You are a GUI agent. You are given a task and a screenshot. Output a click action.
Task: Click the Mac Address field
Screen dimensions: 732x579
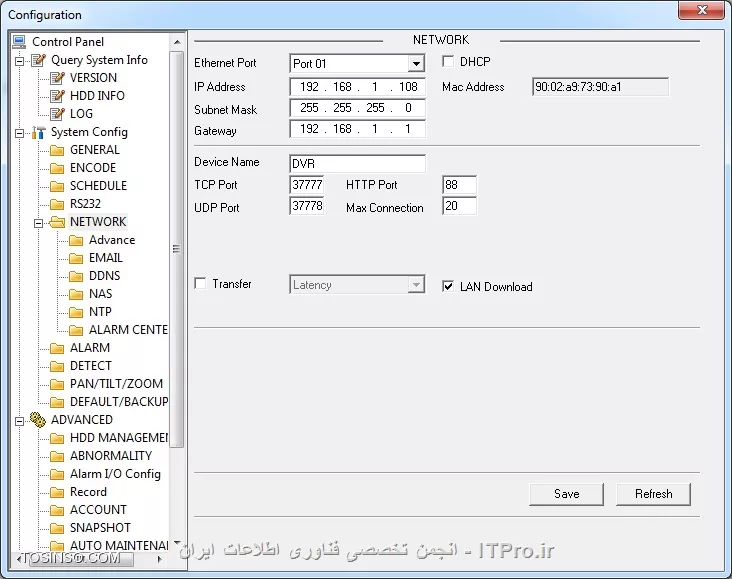click(x=600, y=87)
